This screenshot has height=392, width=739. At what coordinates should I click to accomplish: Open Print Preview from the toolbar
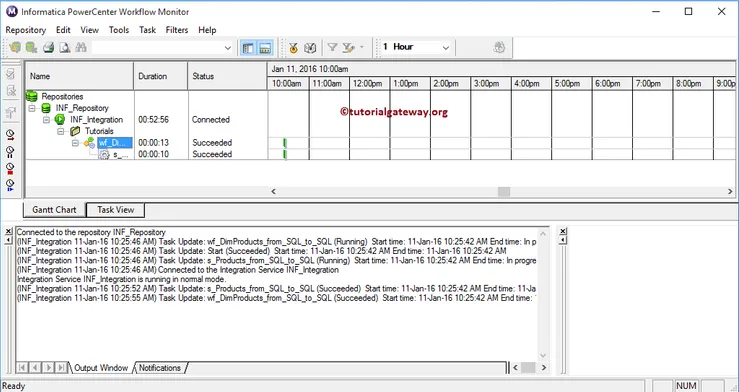[65, 48]
